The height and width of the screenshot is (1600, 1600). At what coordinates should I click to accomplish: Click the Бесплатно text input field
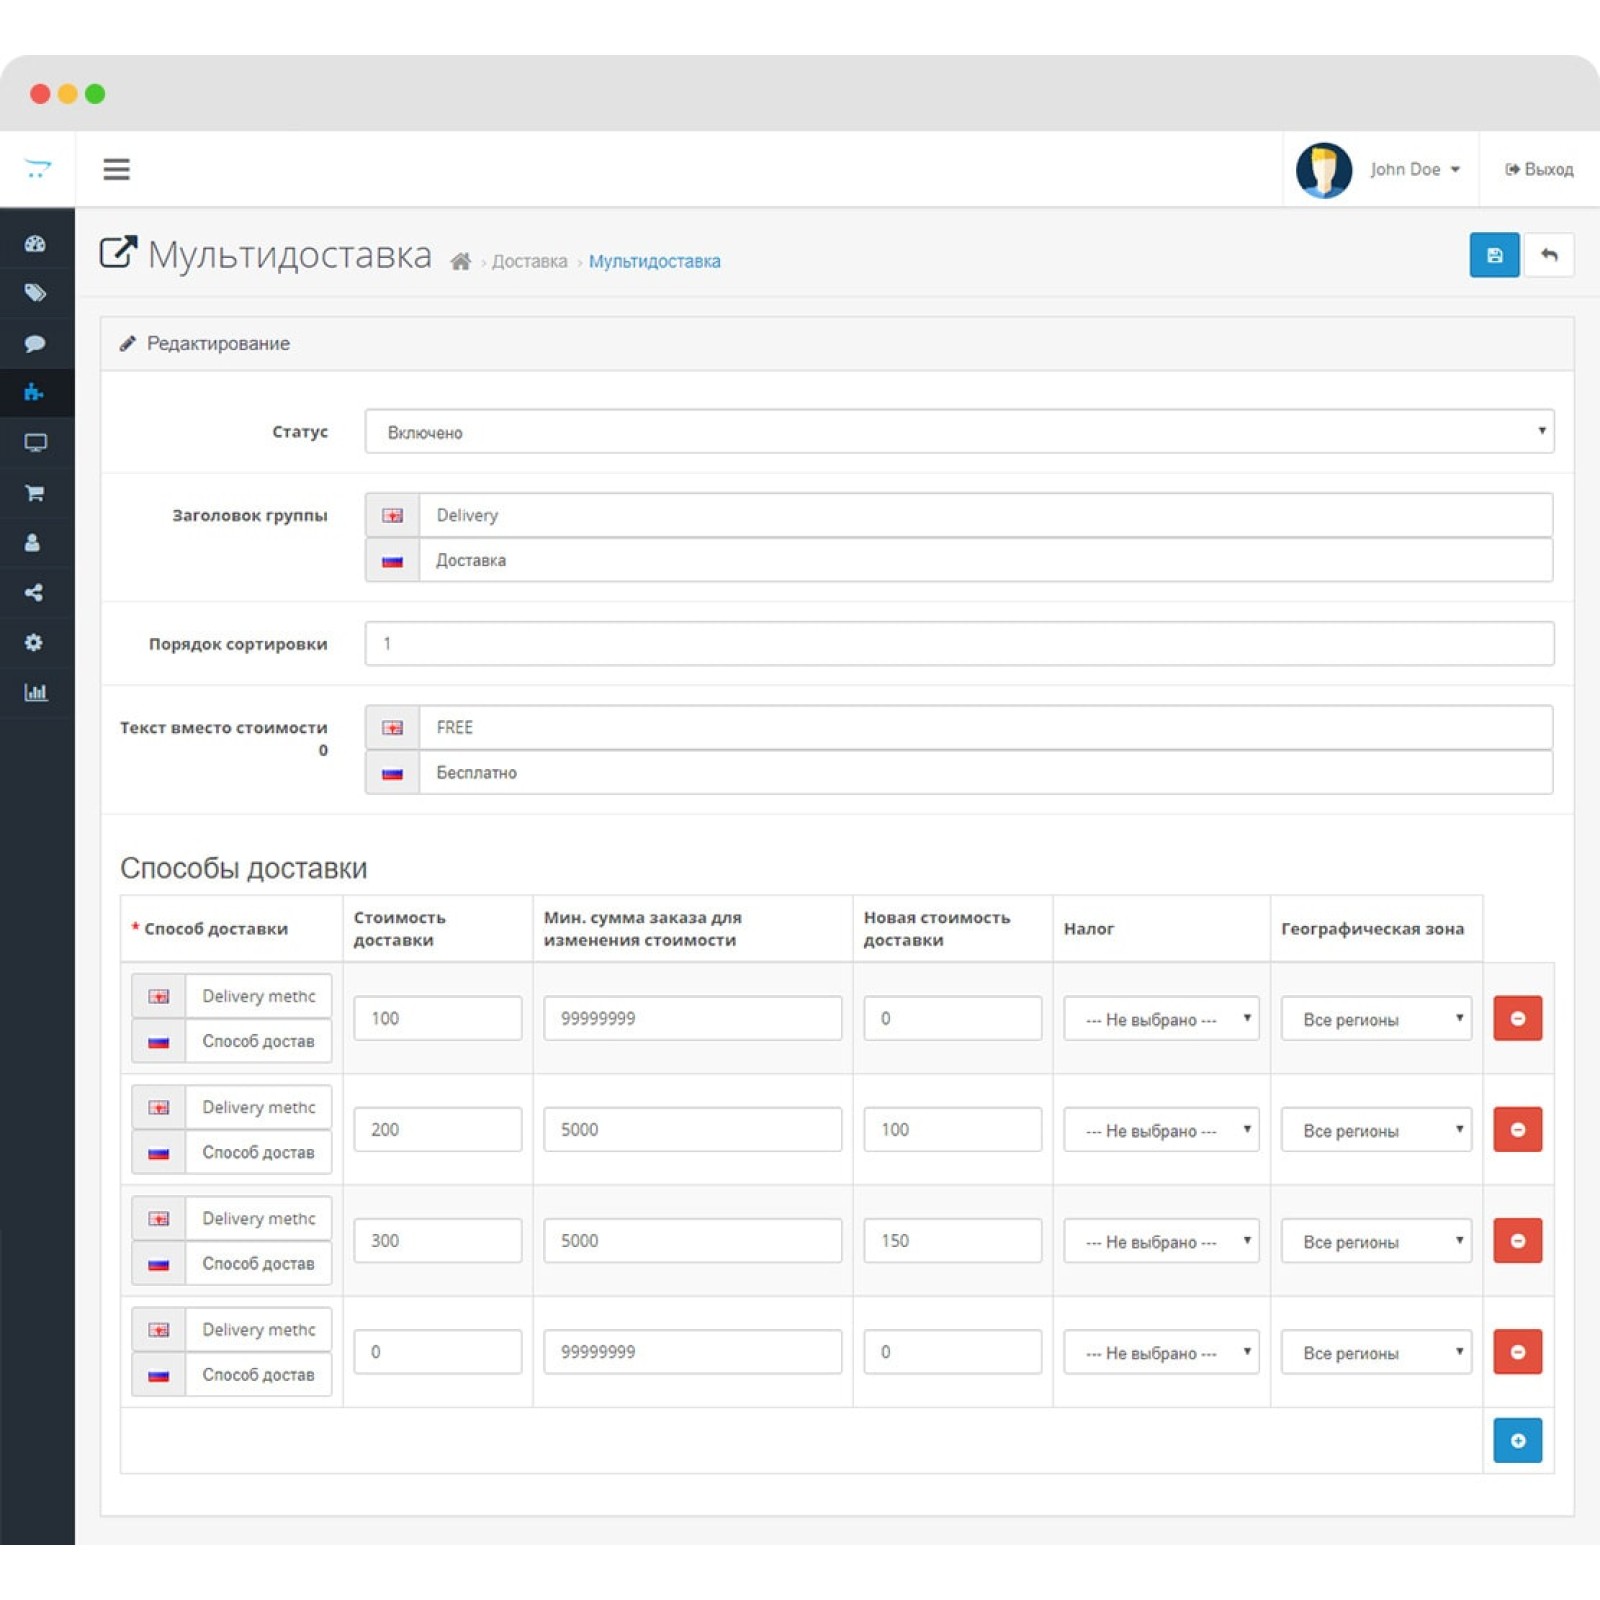click(x=985, y=772)
